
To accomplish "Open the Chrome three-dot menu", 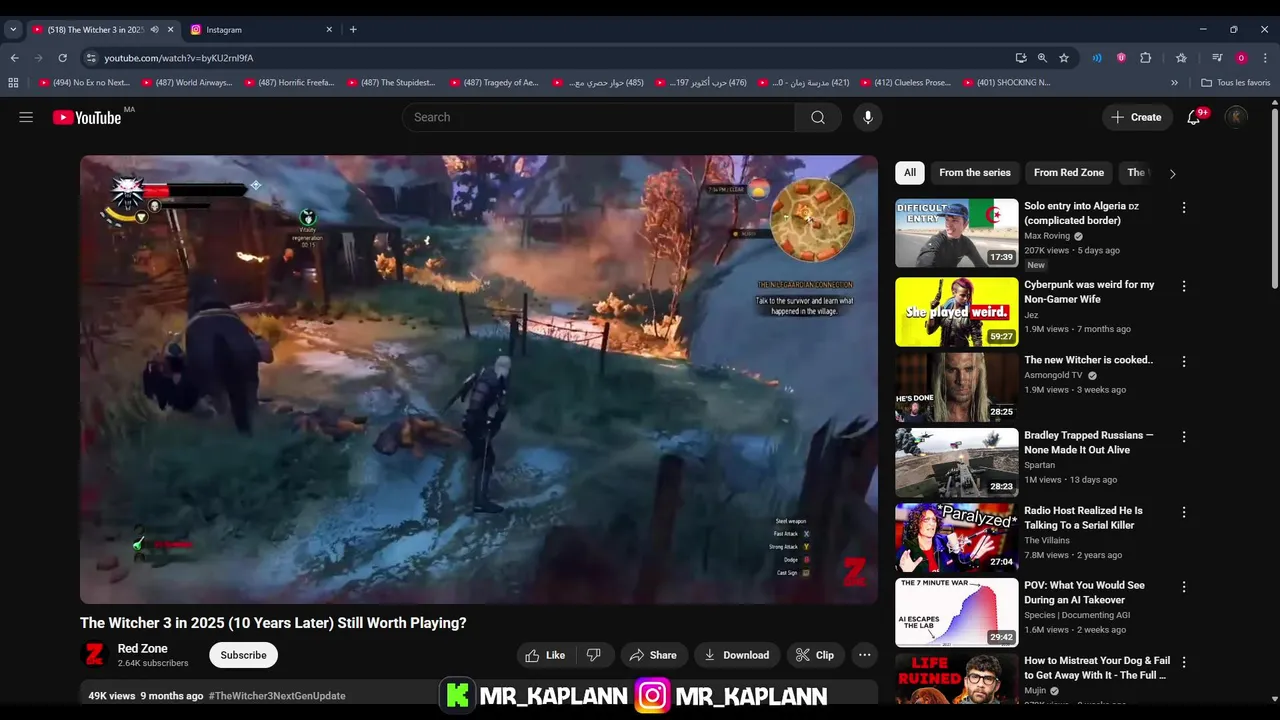I will [x=1265, y=58].
